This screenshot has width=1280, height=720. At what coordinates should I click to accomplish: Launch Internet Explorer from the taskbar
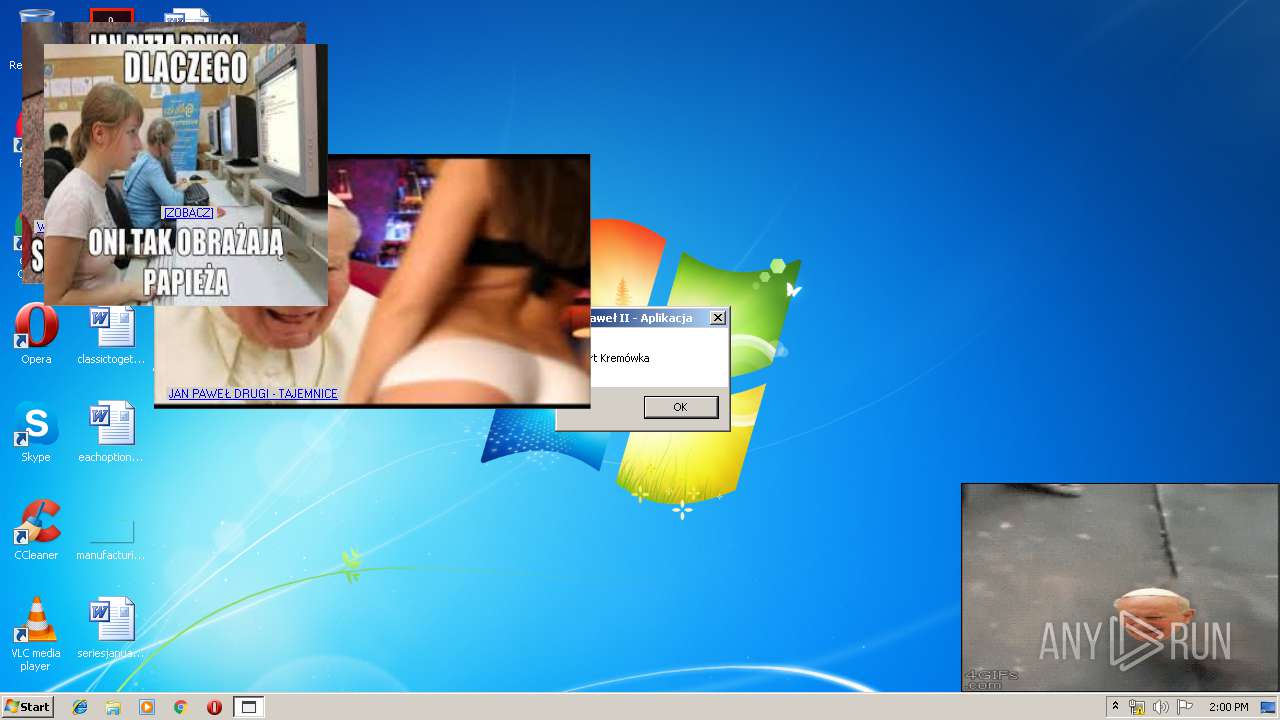[80, 707]
